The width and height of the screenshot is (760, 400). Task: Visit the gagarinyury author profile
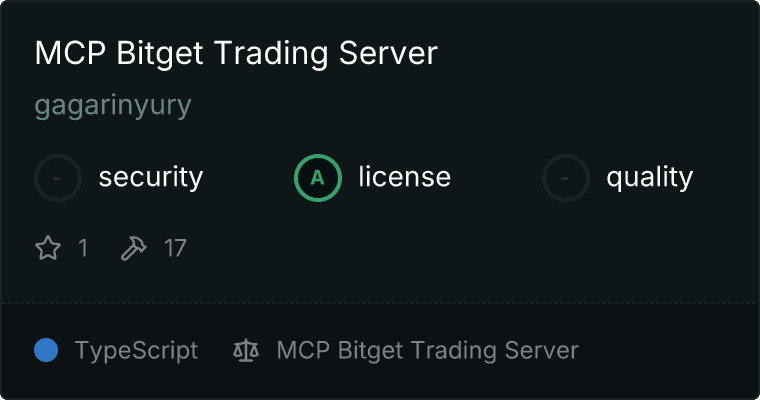[x=113, y=105]
